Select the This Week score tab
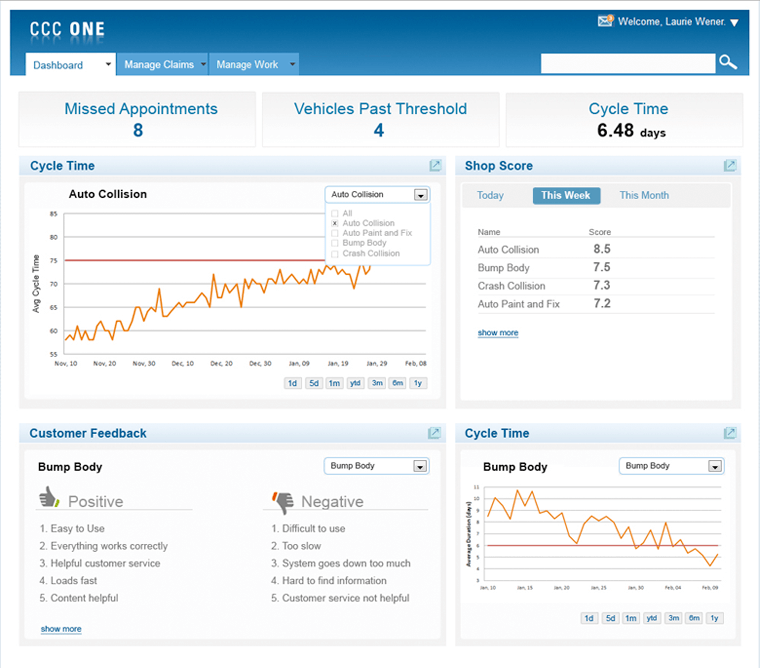The image size is (760, 668). [566, 195]
